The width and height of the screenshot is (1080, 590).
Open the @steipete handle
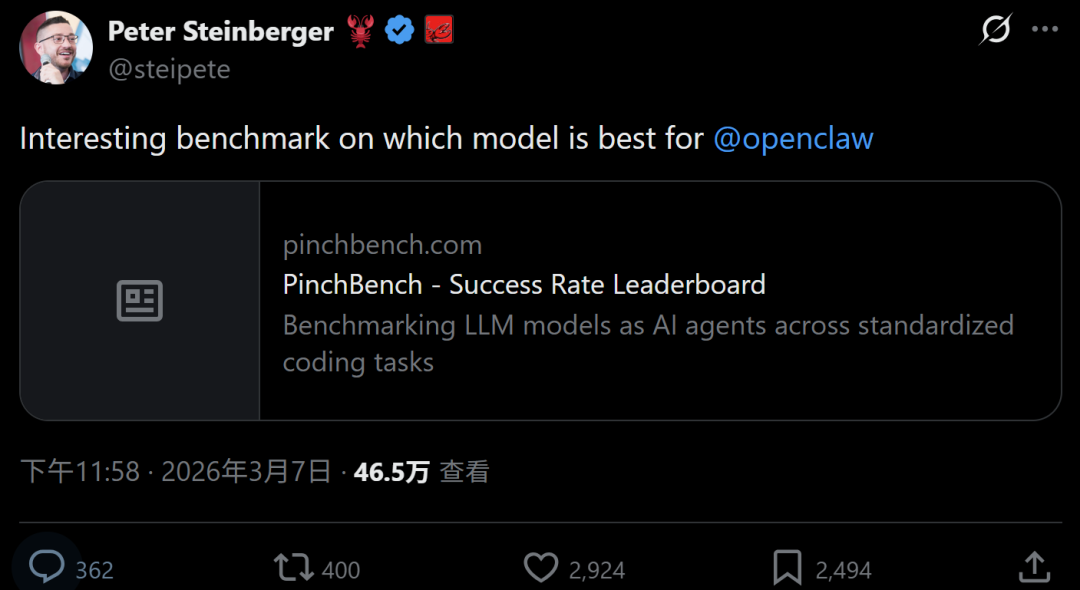(x=169, y=69)
